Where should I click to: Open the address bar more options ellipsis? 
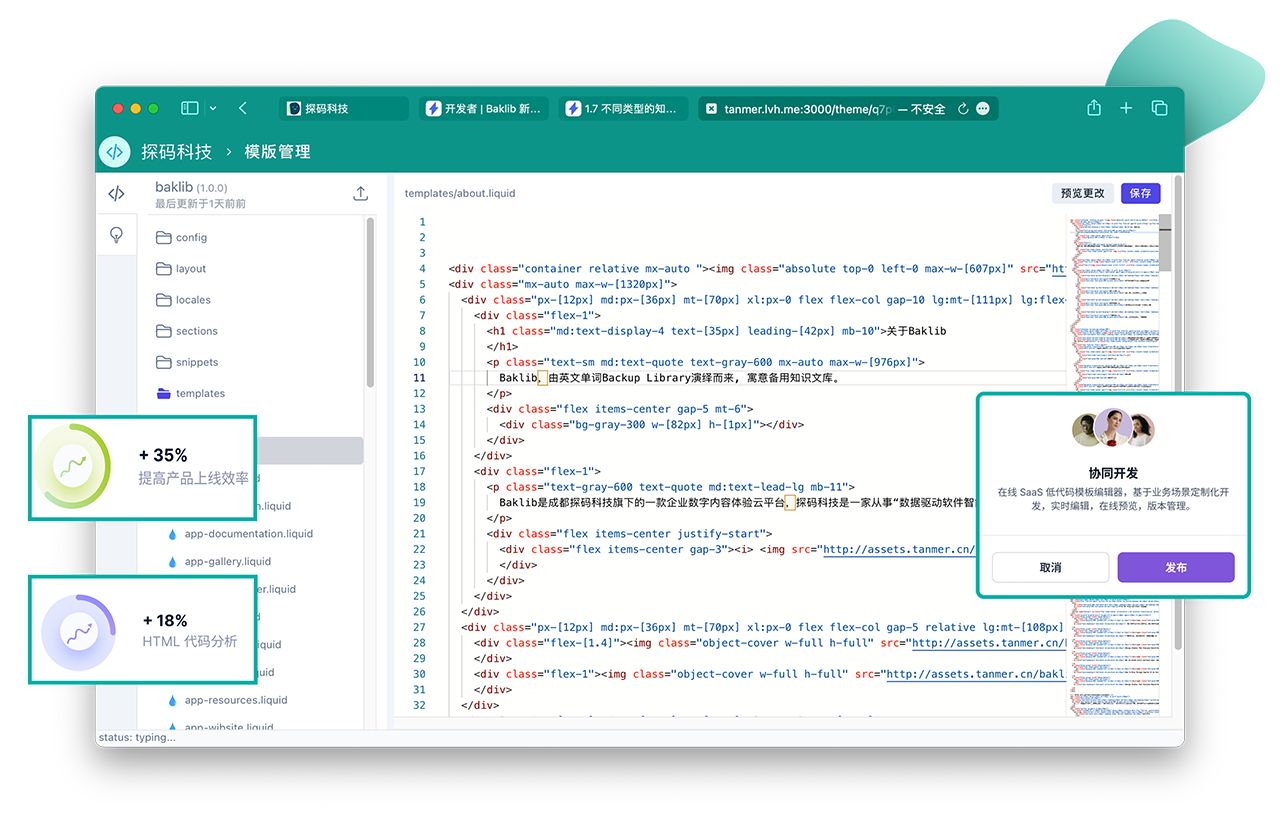coord(983,109)
